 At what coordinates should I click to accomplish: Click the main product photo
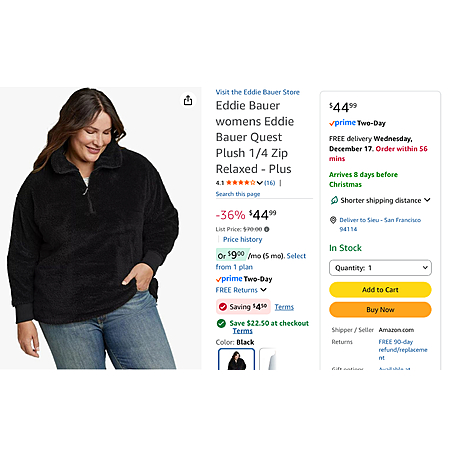[101, 228]
